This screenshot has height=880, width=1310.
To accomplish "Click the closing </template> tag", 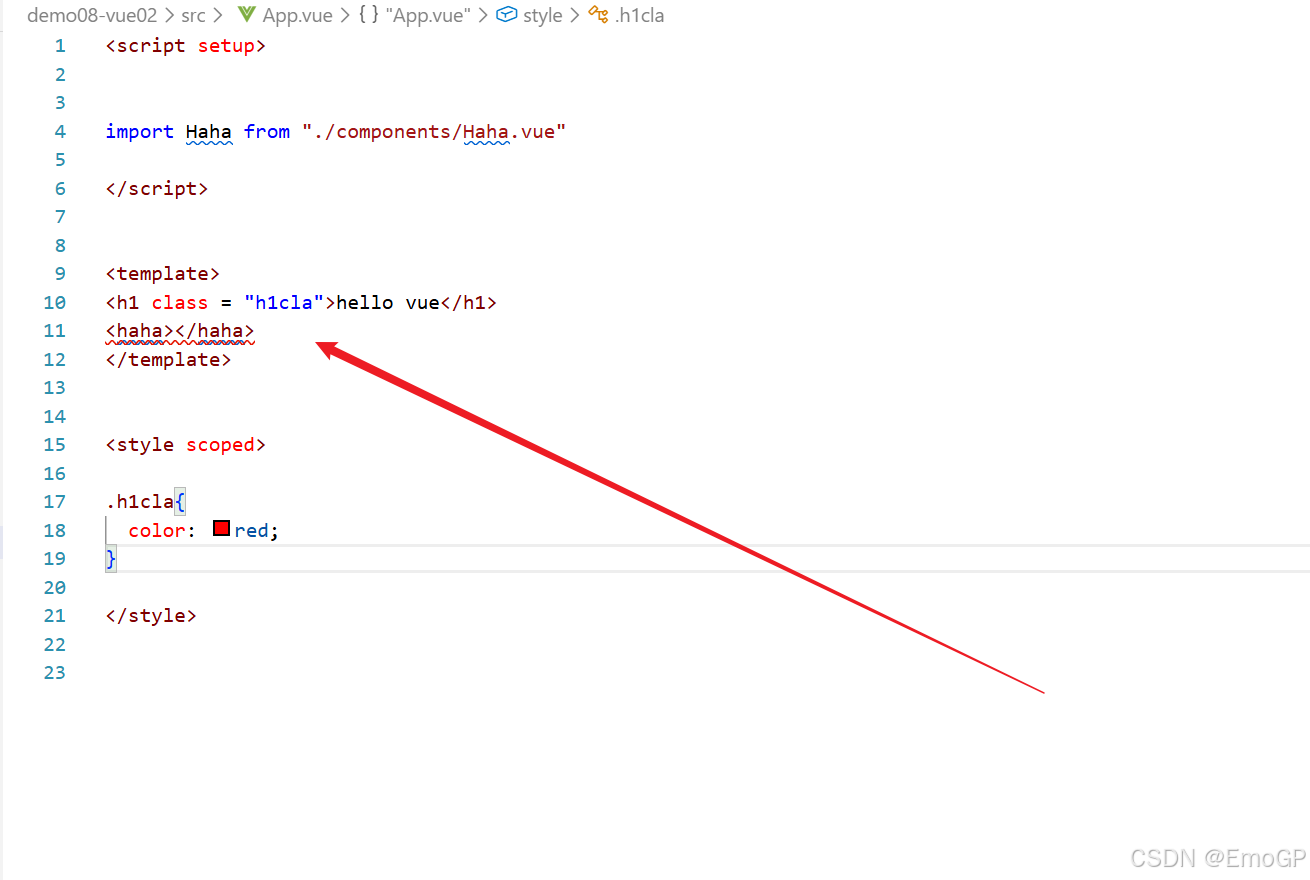I will [x=169, y=359].
